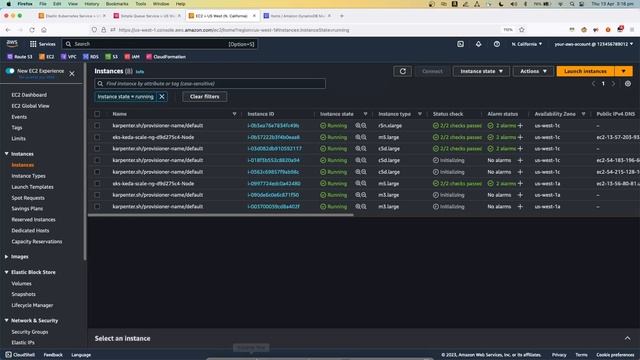Open the Actions dropdown
Screen dimensions: 640x360
point(533,71)
